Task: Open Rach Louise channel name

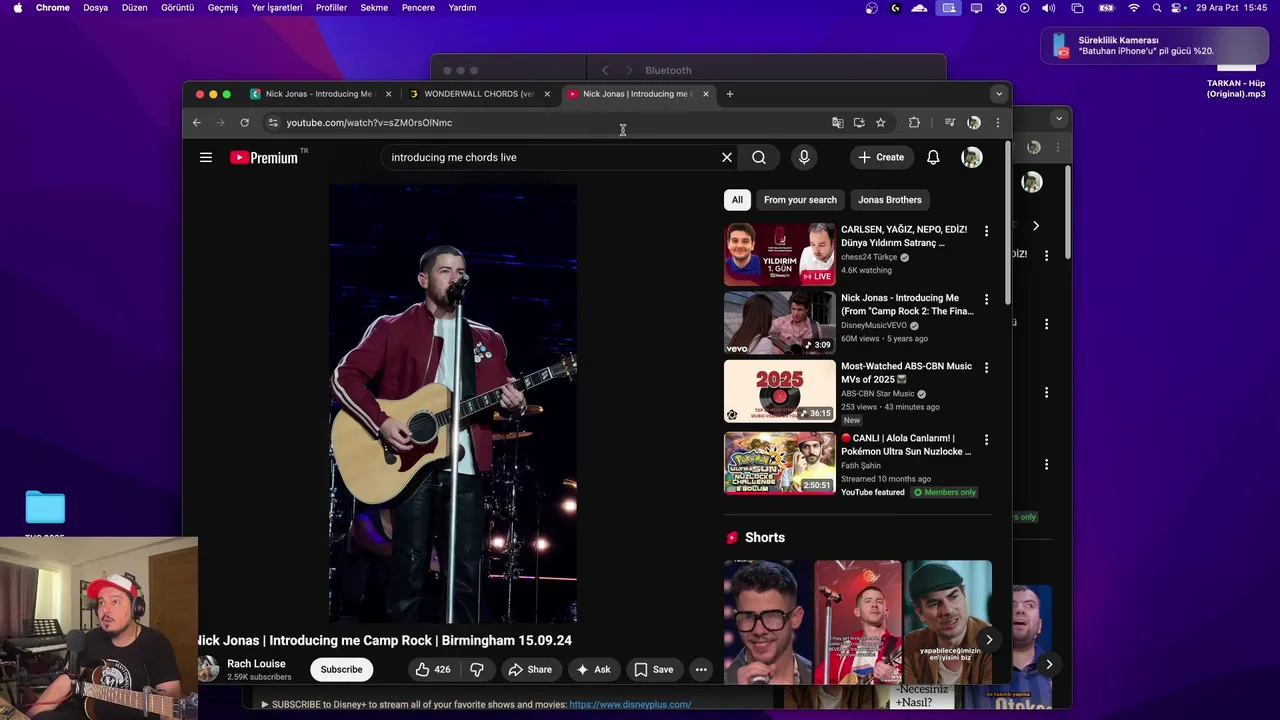Action: (x=256, y=664)
